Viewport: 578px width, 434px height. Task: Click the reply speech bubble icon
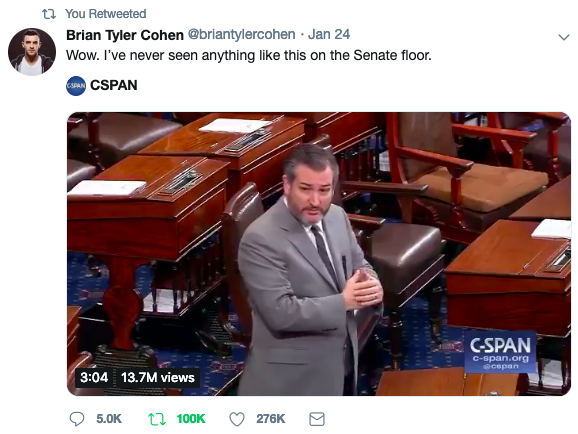pyautogui.click(x=77, y=419)
